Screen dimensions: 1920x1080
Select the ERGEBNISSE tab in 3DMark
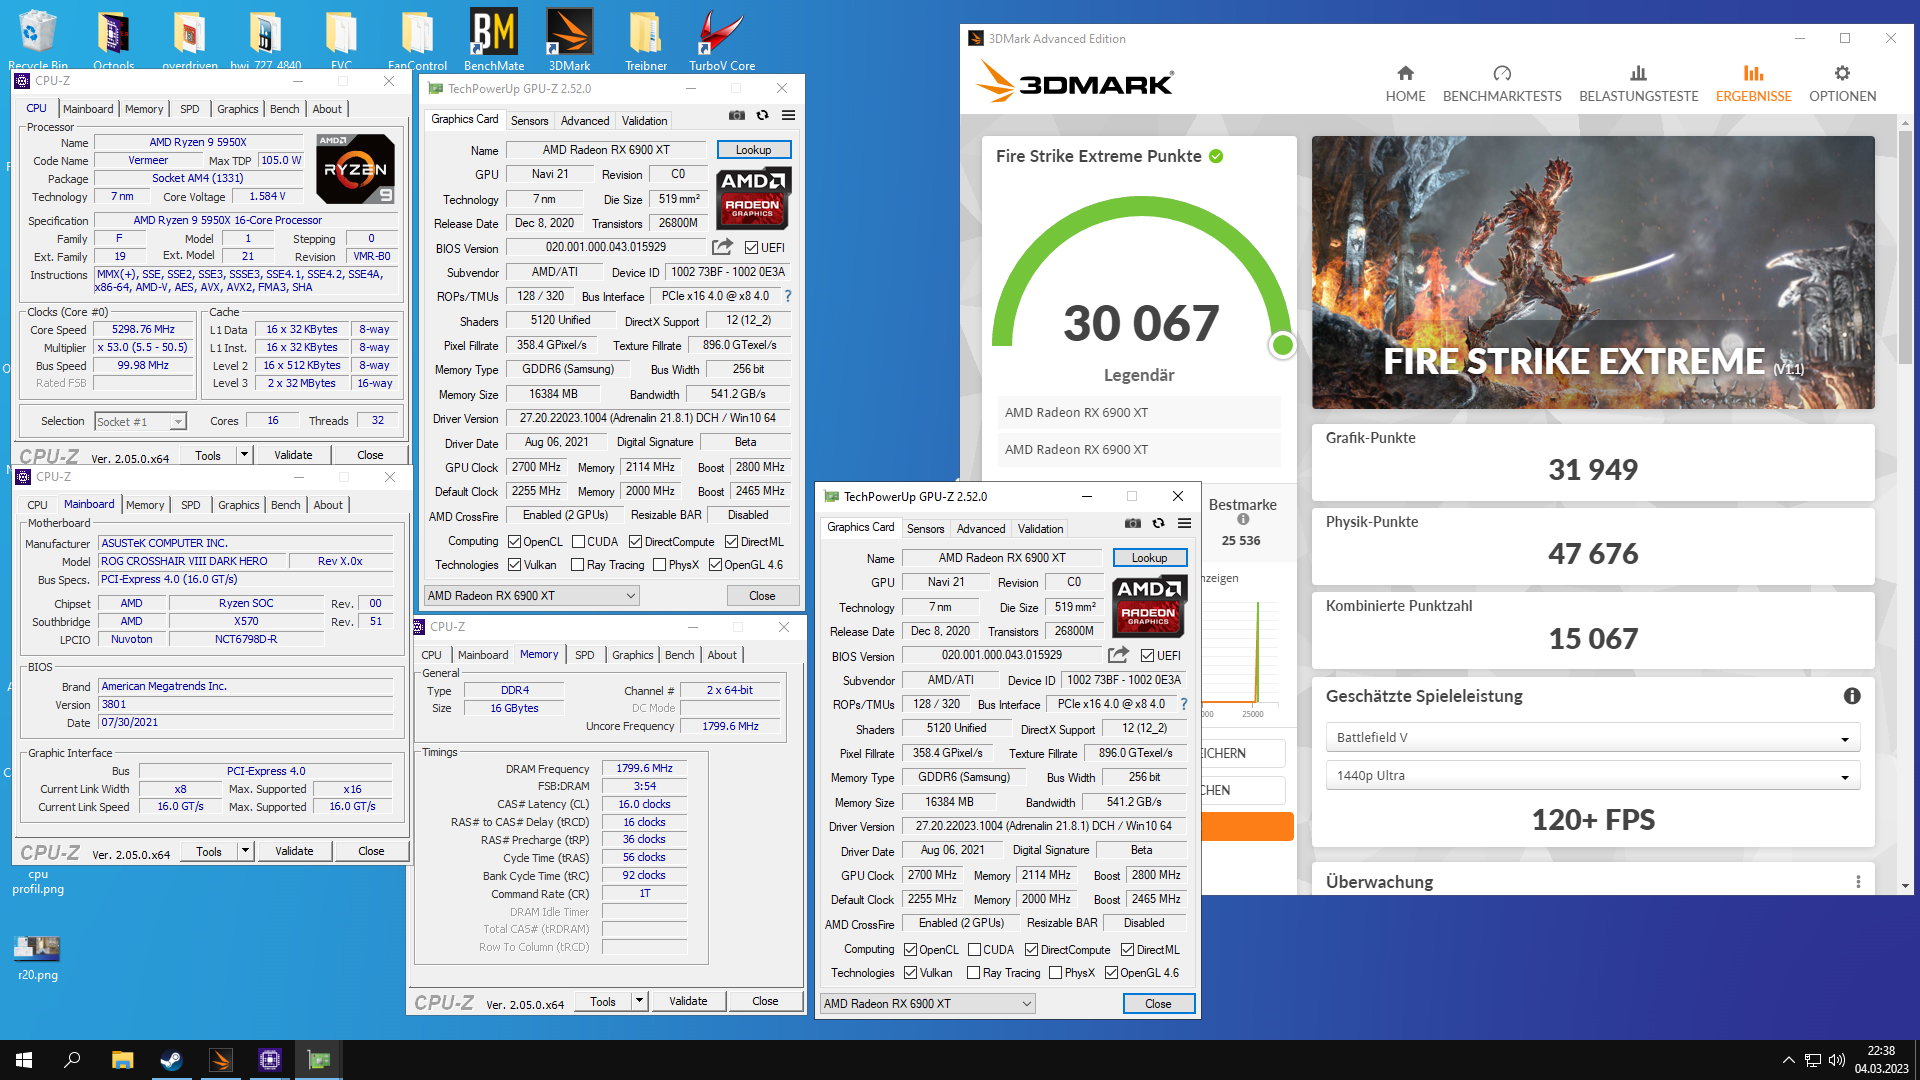[1753, 84]
